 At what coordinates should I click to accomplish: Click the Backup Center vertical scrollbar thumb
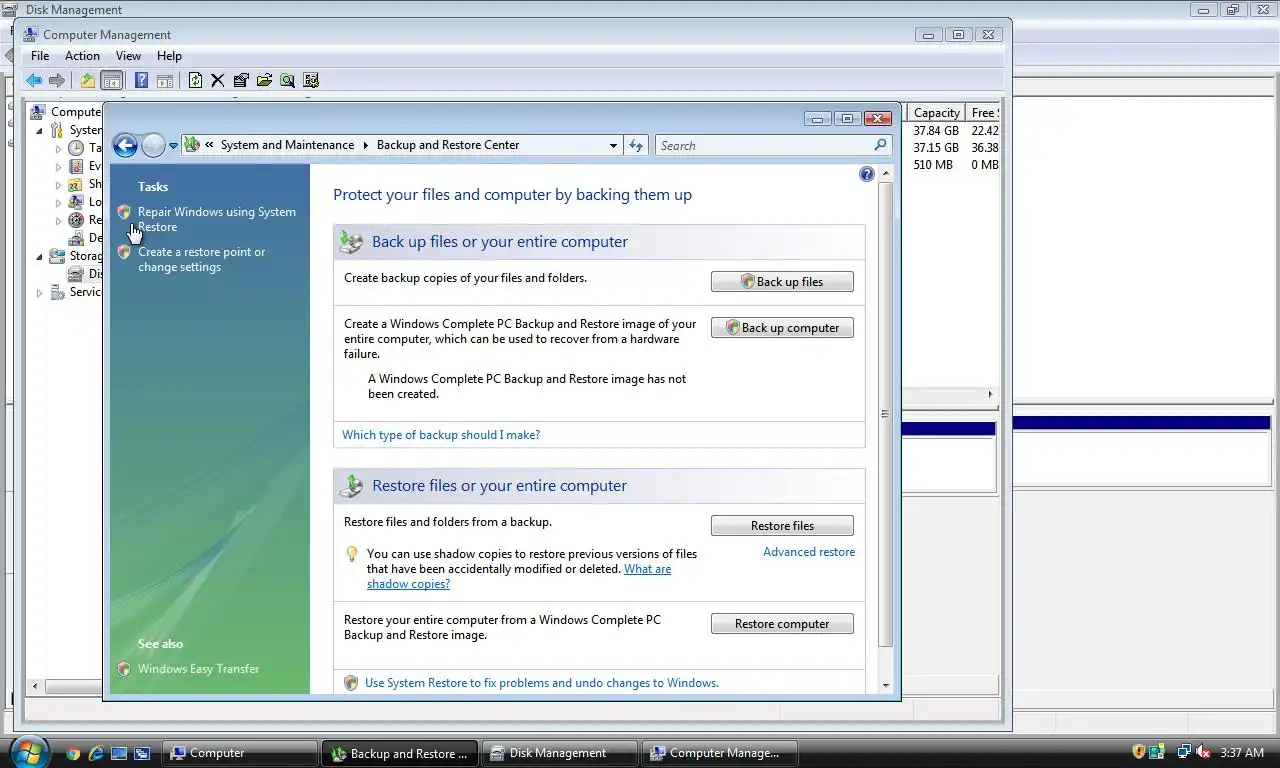pyautogui.click(x=884, y=414)
